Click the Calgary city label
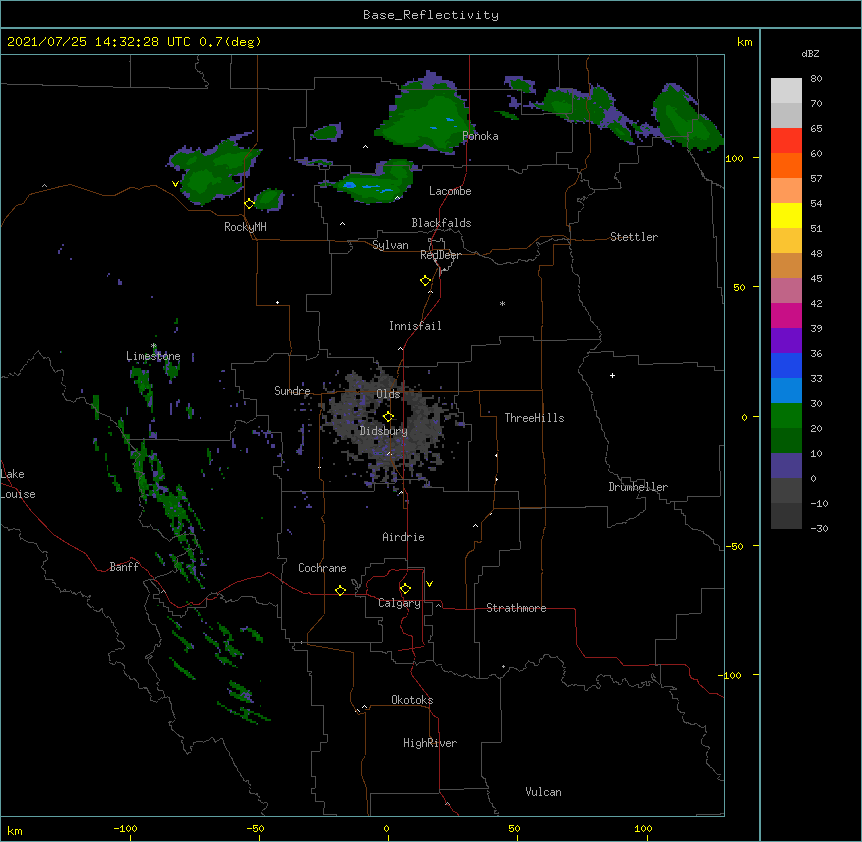The width and height of the screenshot is (862, 842). (x=399, y=603)
